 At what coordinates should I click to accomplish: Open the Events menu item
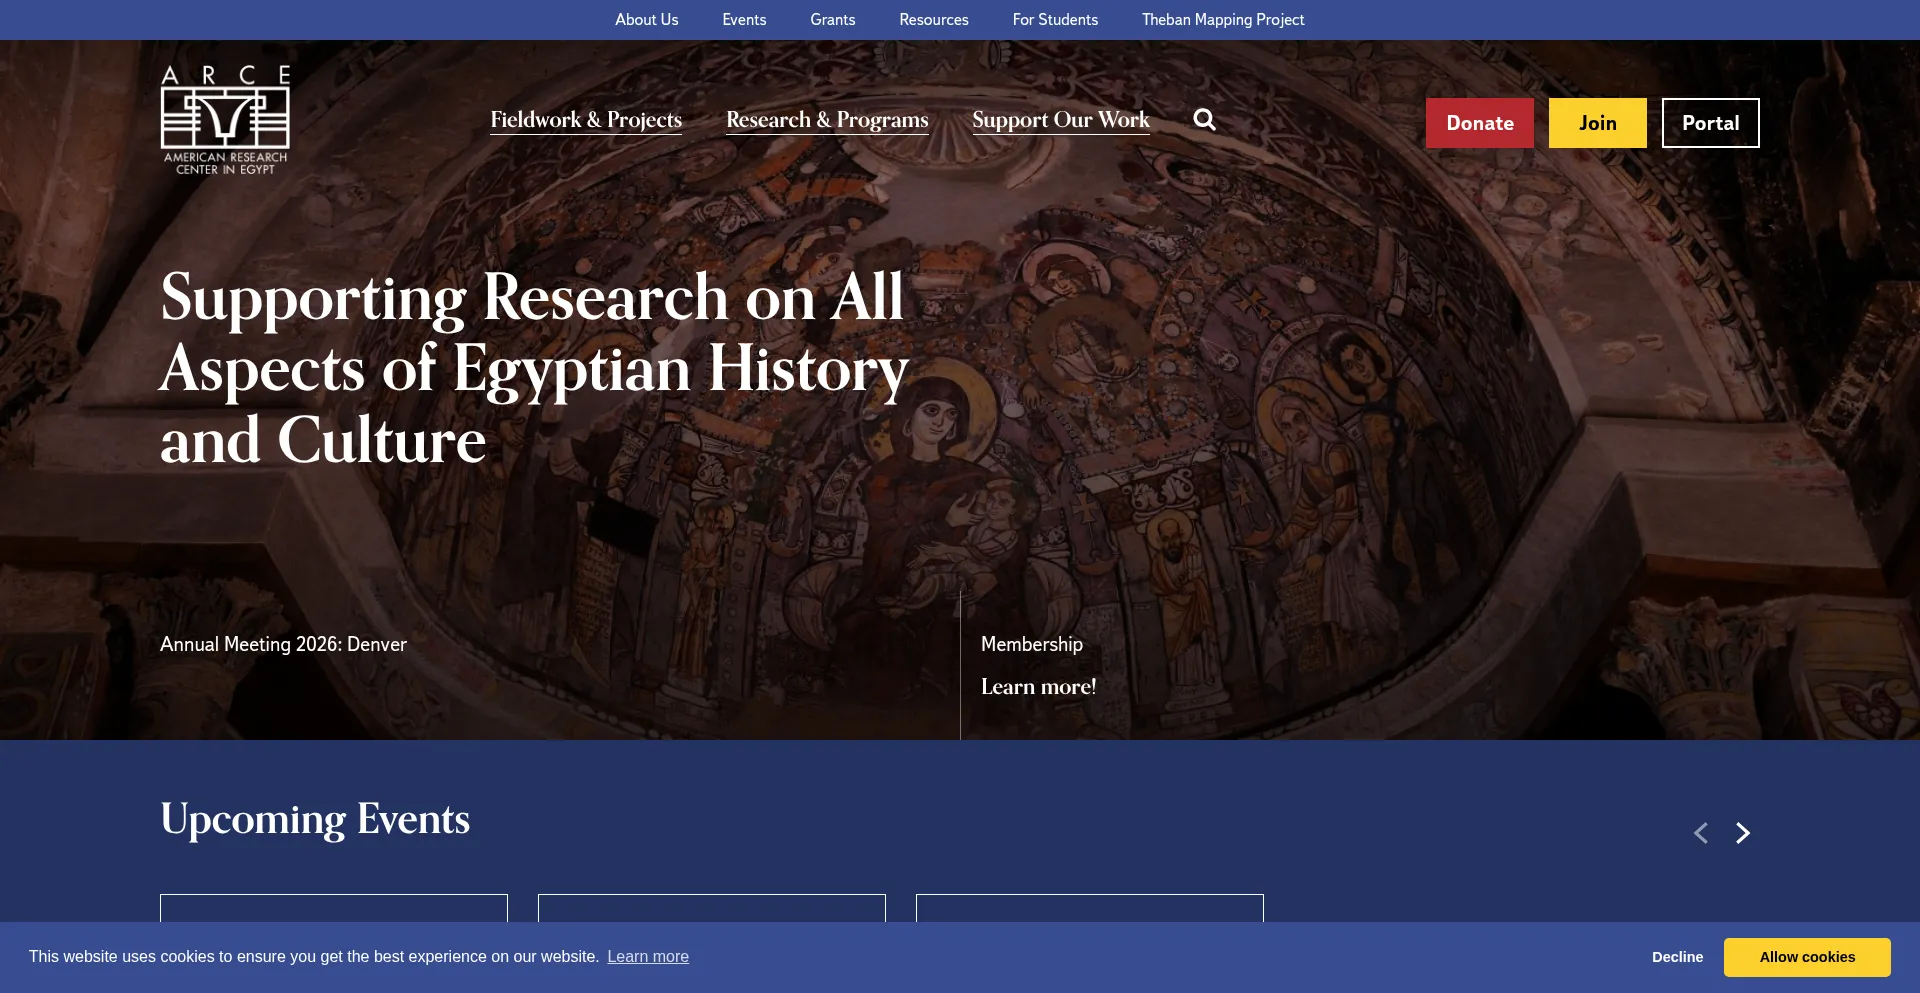744,20
